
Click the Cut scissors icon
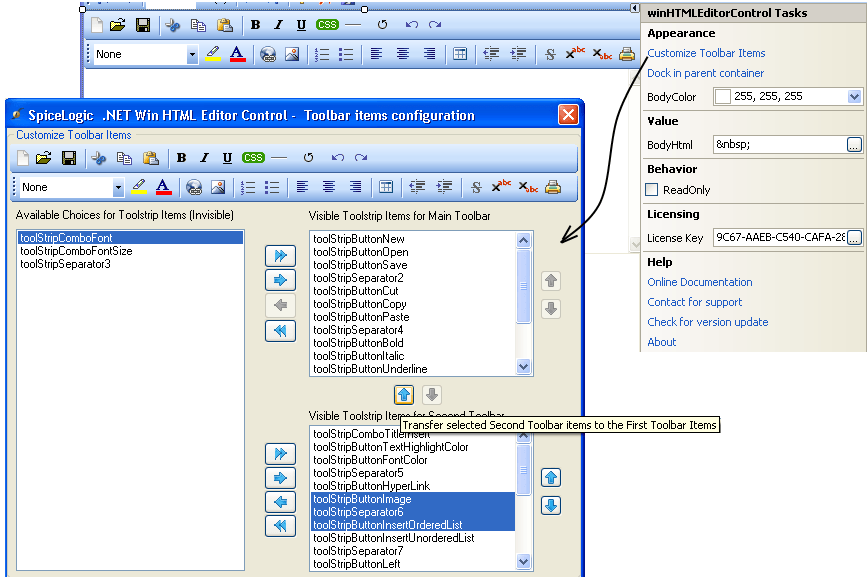click(98, 158)
